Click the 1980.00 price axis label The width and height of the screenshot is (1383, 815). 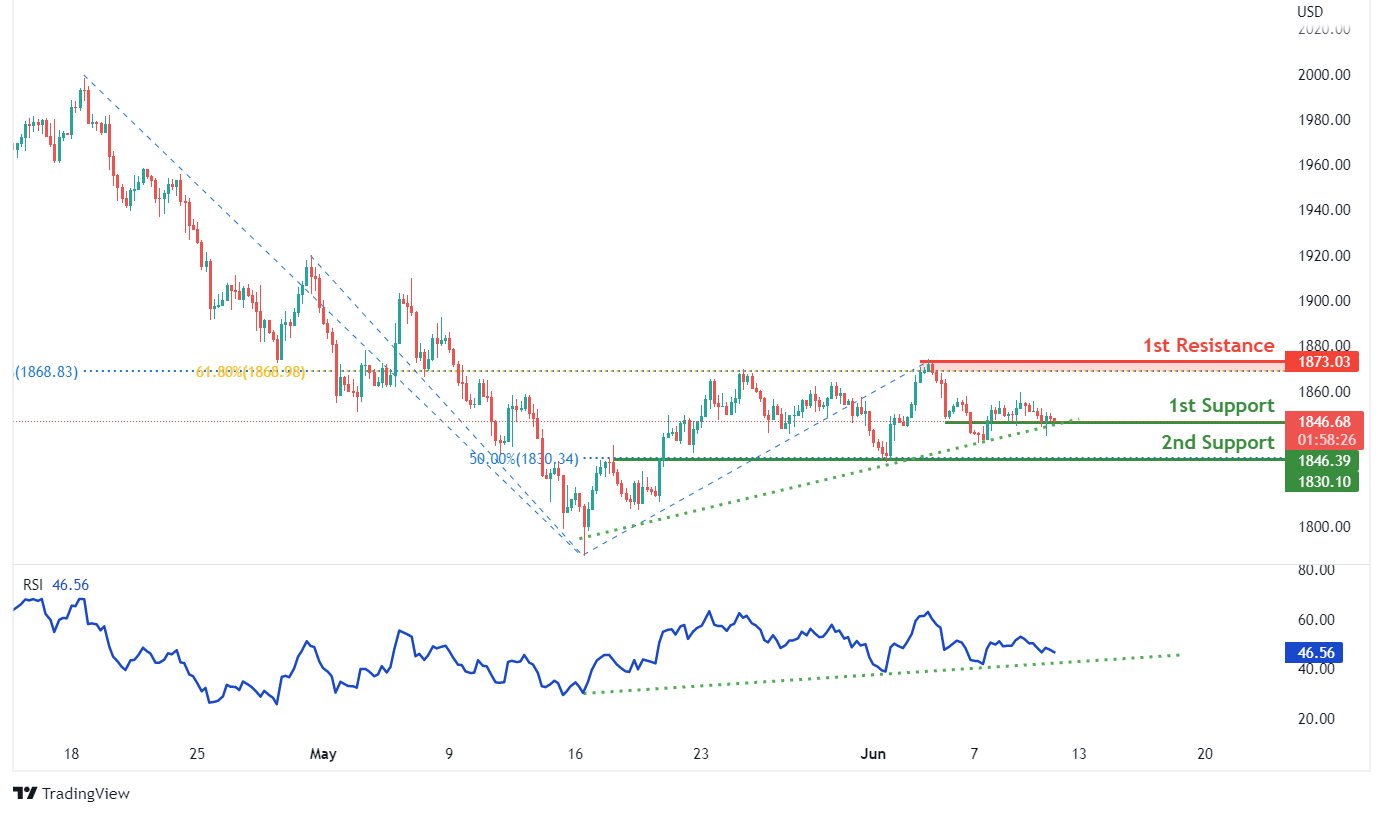(1323, 120)
